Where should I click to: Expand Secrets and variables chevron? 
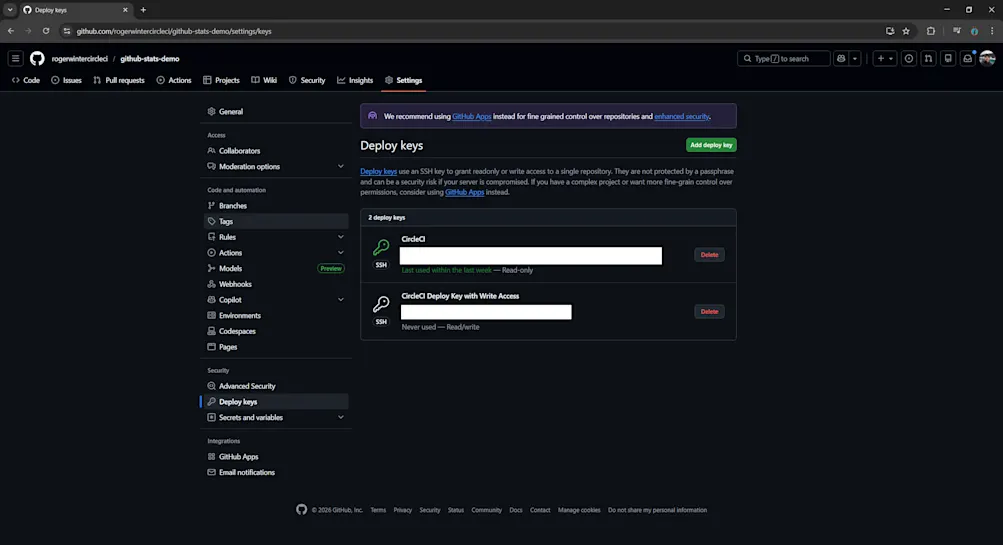[x=340, y=417]
